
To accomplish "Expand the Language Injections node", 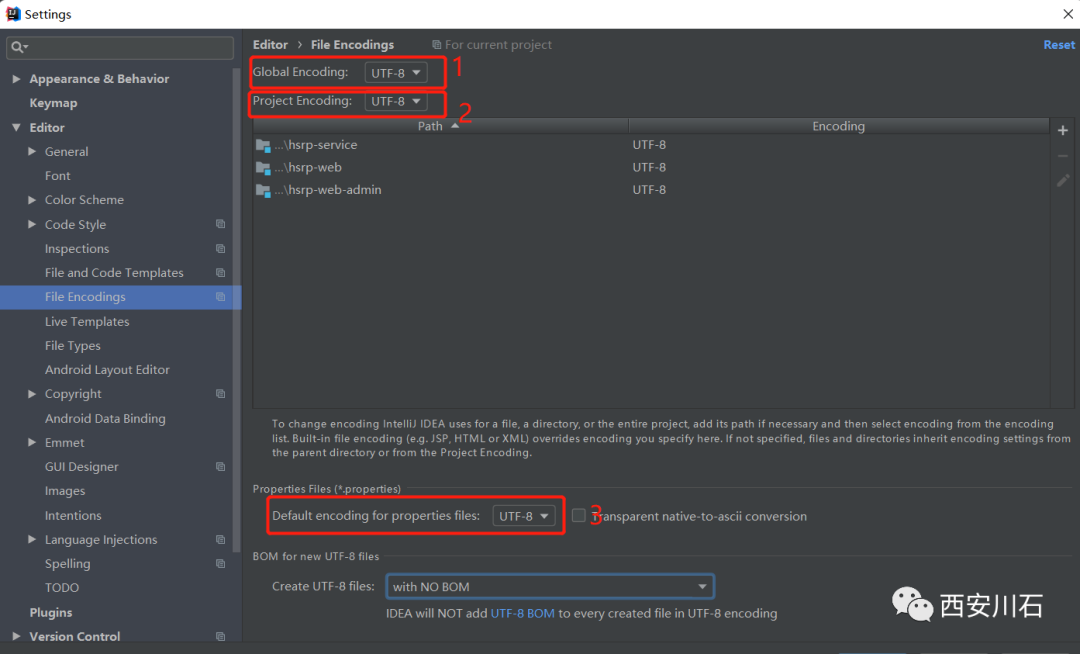I will (x=32, y=540).
